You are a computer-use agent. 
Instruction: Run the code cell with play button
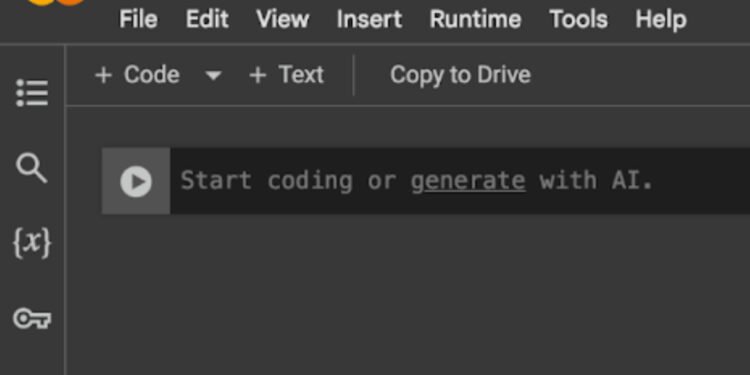[x=136, y=181]
